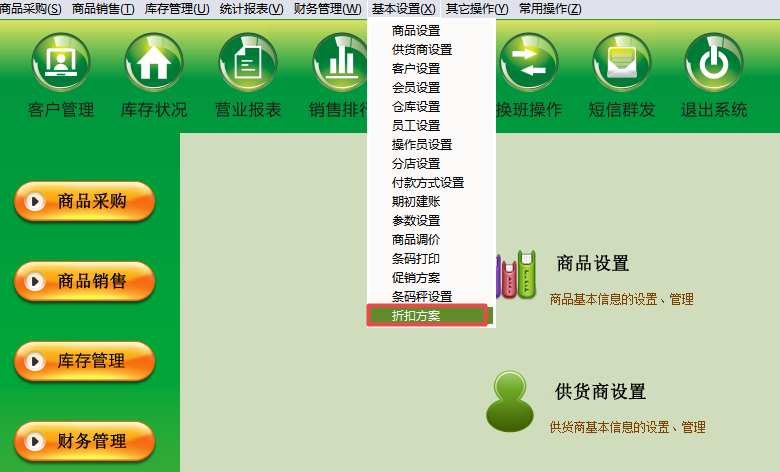The height and width of the screenshot is (472, 780).
Task: Open the 短信群发 envelope icon
Action: tap(622, 62)
